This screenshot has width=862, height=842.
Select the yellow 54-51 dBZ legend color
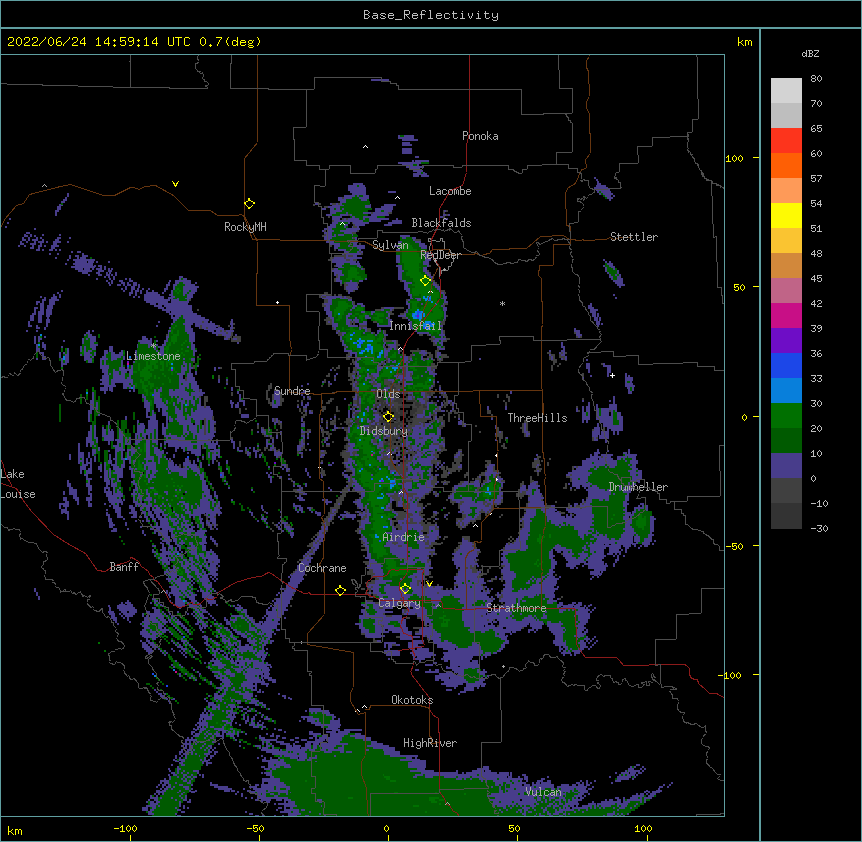tap(786, 215)
